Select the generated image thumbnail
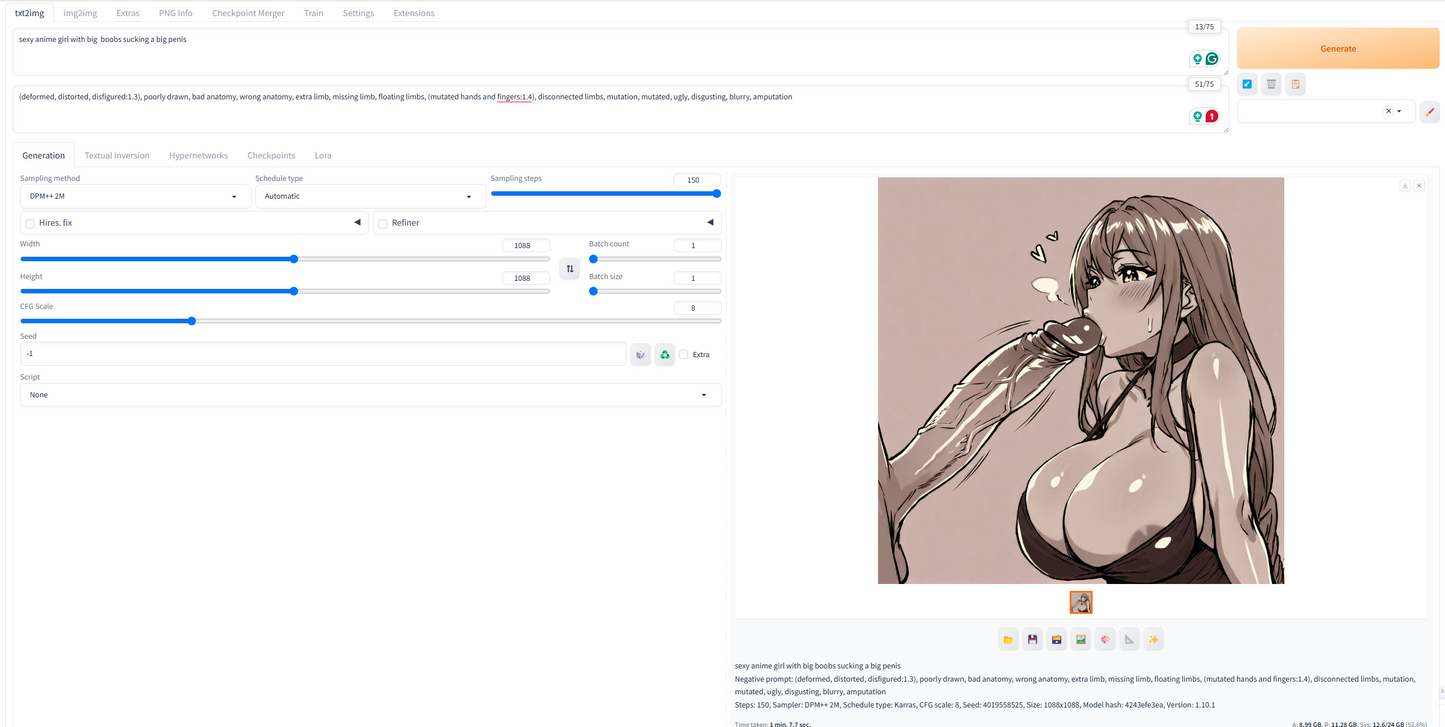This screenshot has width=1445, height=727. click(x=1081, y=602)
